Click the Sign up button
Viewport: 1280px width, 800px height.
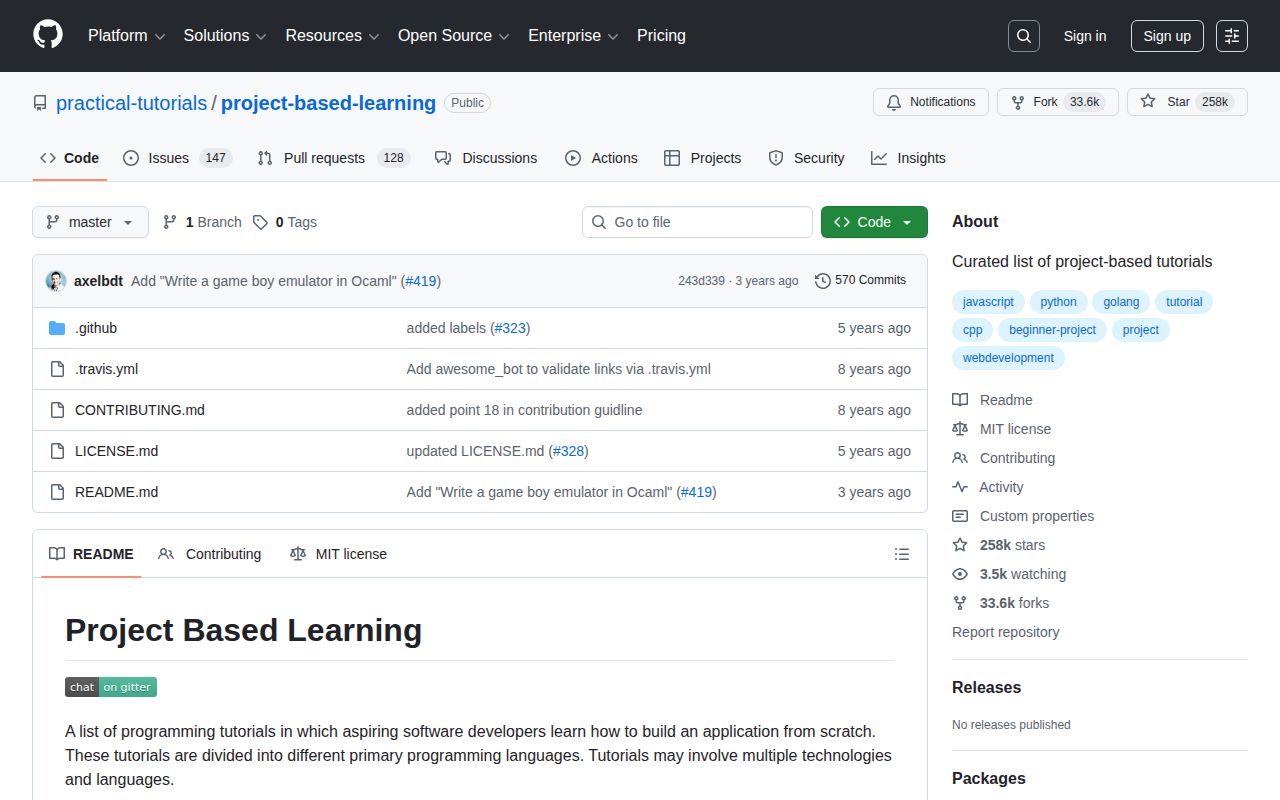pyautogui.click(x=1167, y=36)
